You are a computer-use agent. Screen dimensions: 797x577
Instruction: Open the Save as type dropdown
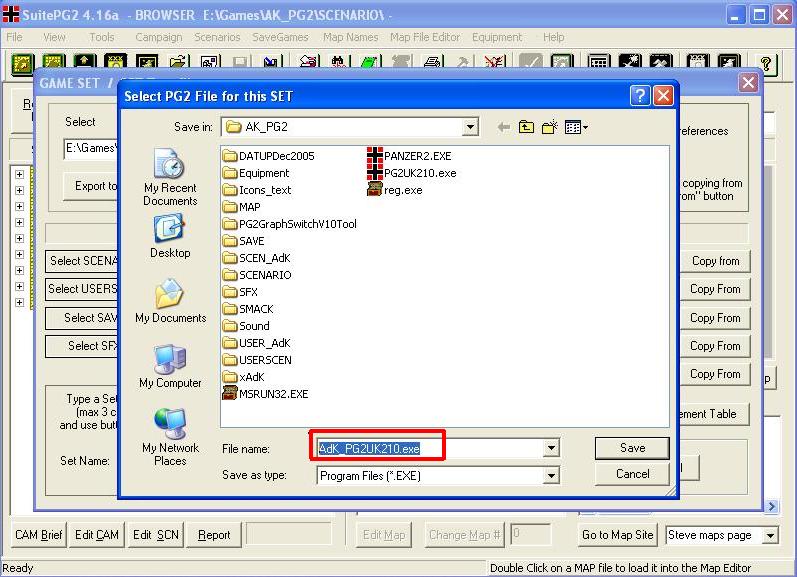pos(551,476)
